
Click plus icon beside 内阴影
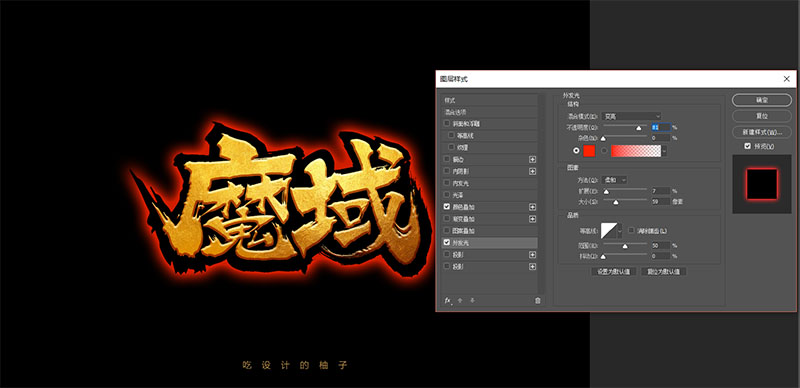tap(533, 171)
